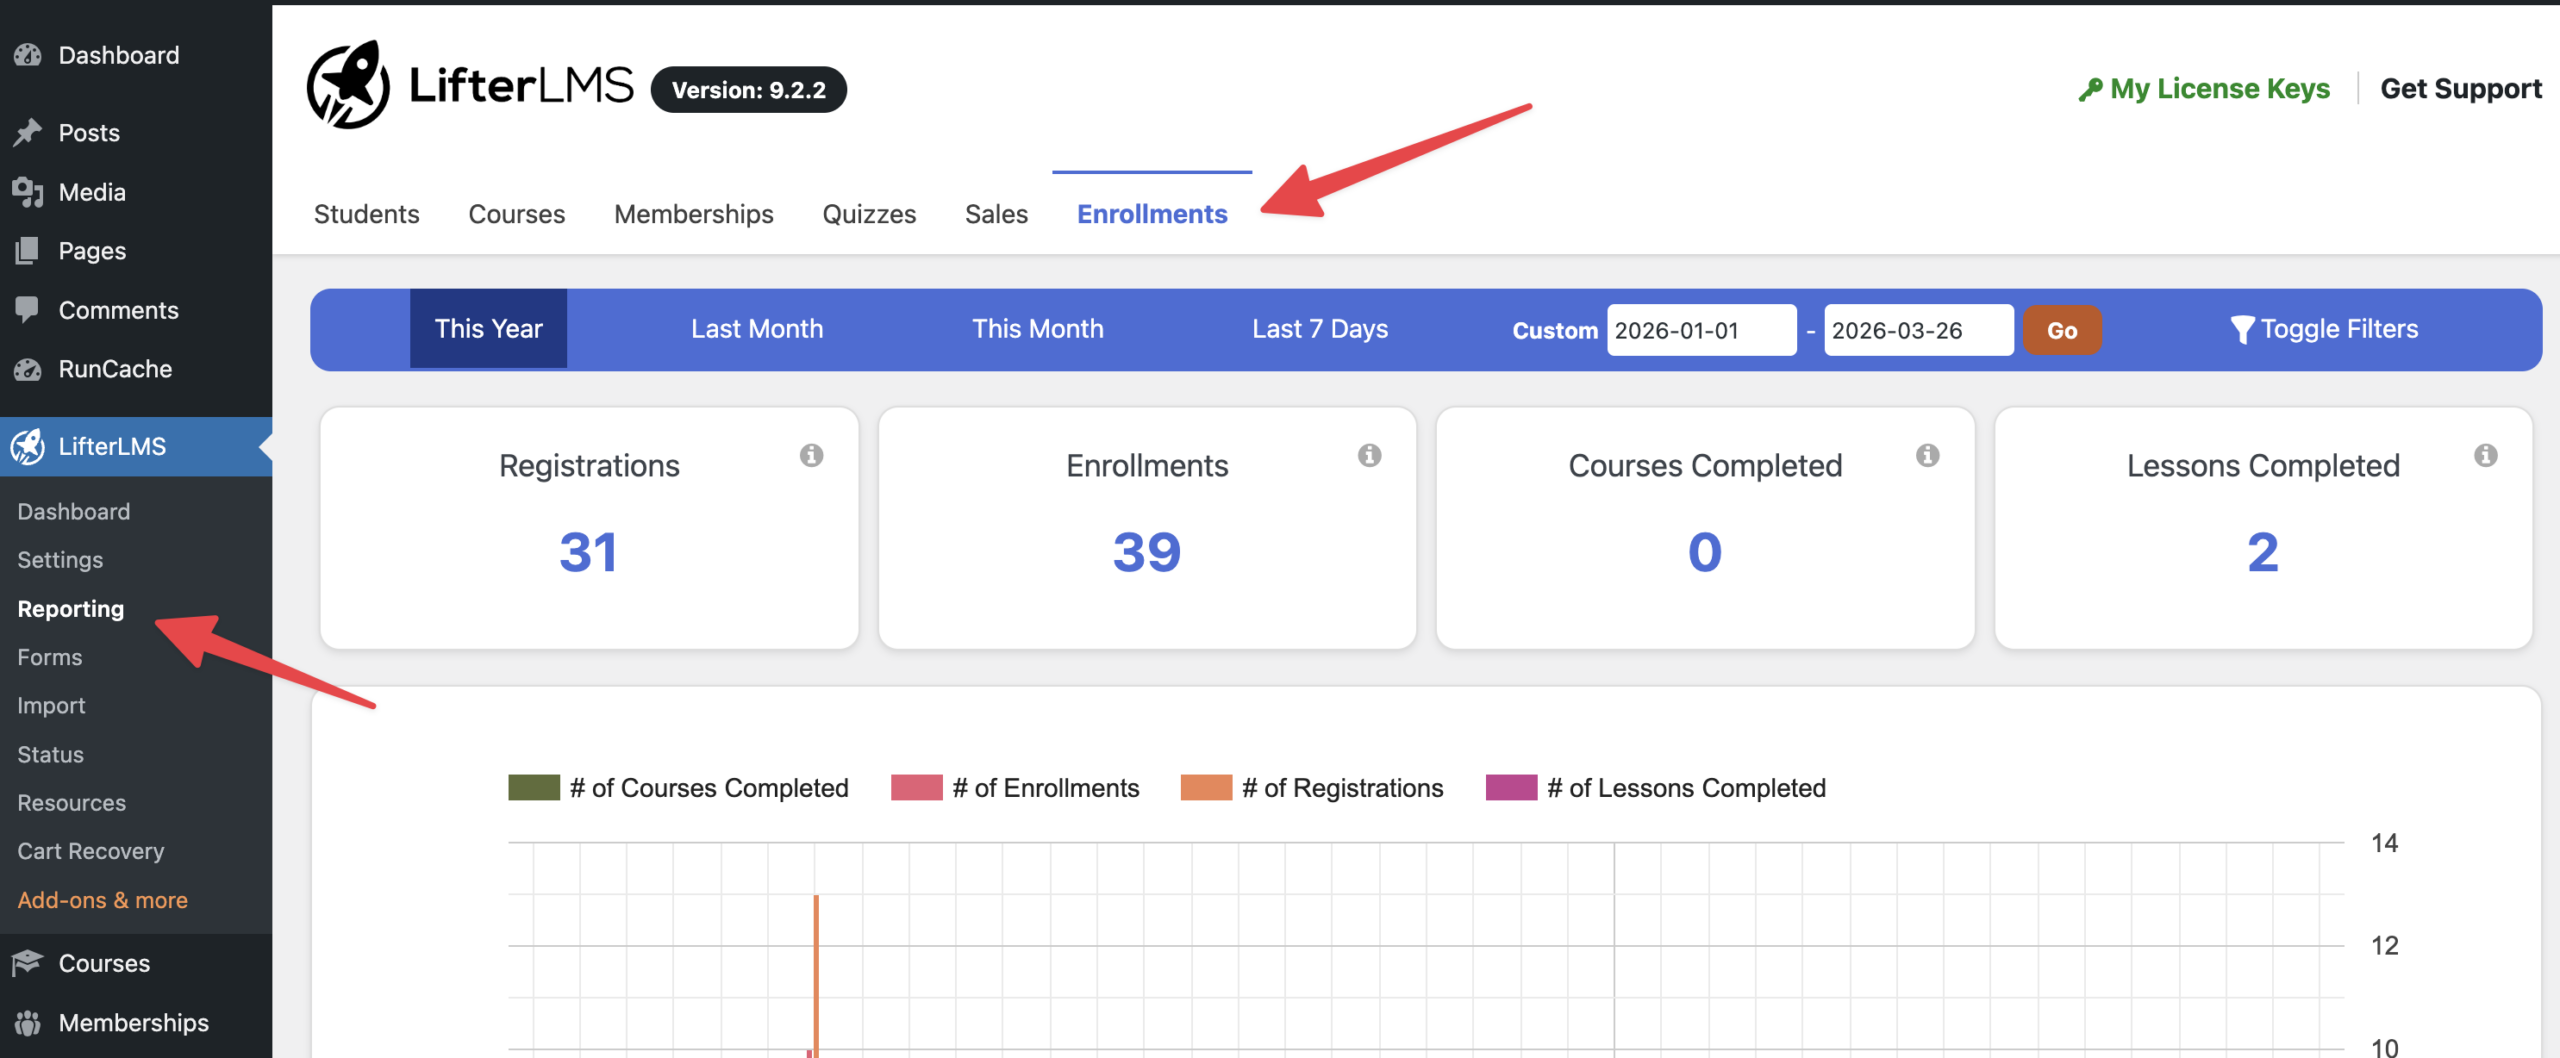The height and width of the screenshot is (1058, 2560).
Task: Open the Media library icon in sidebar
Action: pos(29,191)
